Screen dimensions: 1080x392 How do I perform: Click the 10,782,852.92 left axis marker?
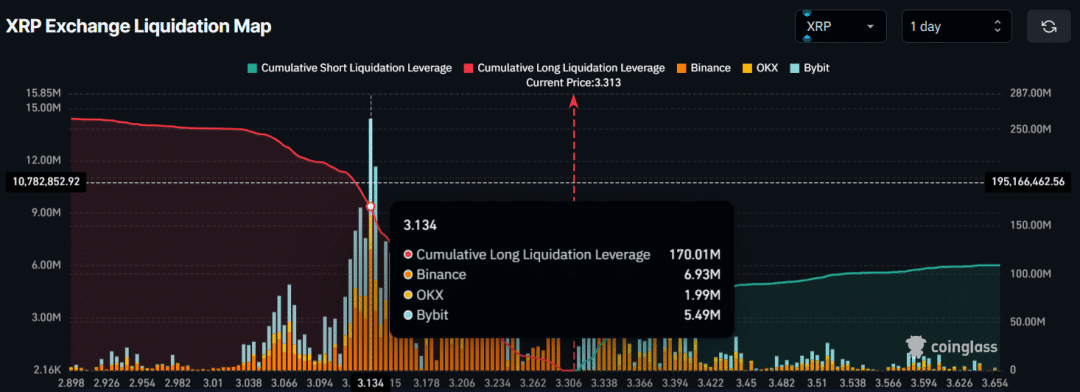tap(45, 183)
